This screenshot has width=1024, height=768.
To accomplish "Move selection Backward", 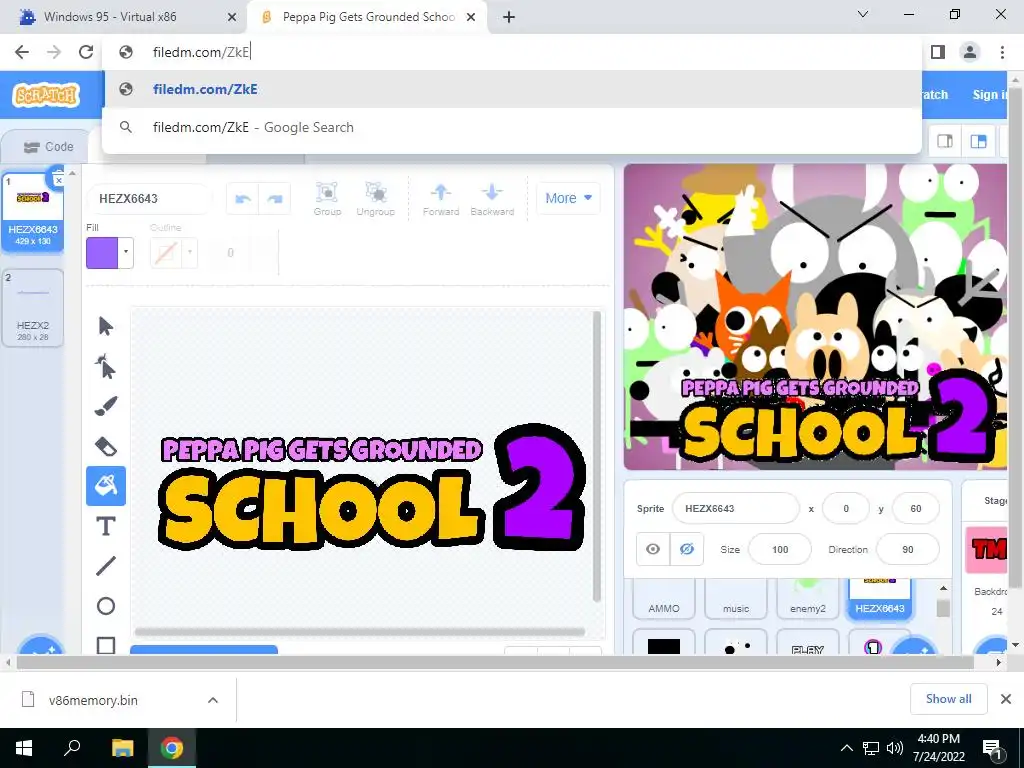I will click(x=492, y=199).
